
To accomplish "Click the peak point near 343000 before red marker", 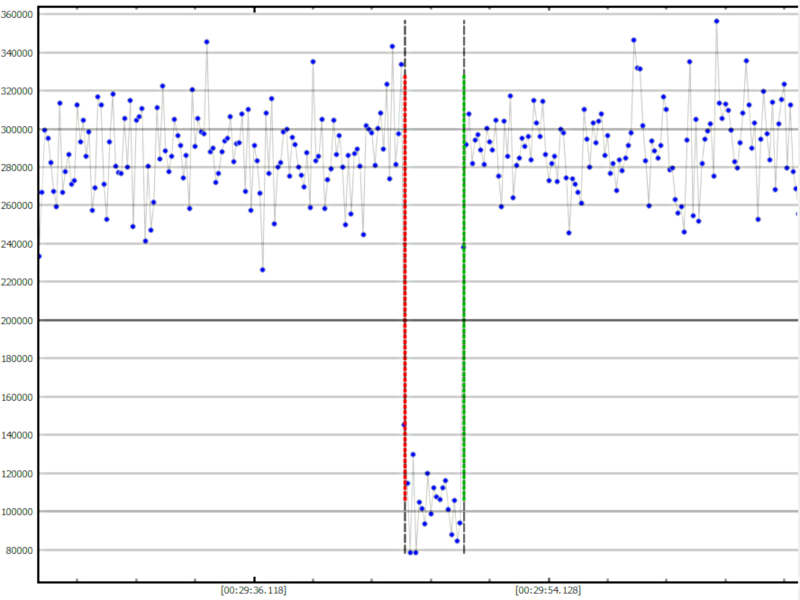I will pos(392,46).
